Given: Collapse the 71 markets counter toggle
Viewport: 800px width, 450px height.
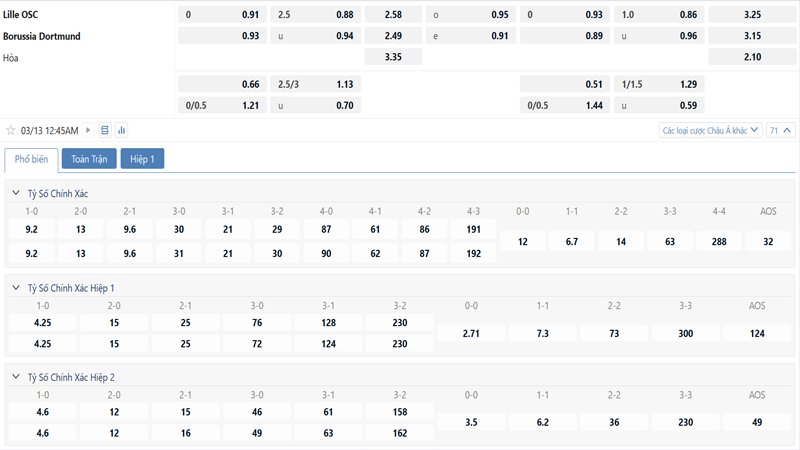Looking at the screenshot, I should pyautogui.click(x=780, y=130).
